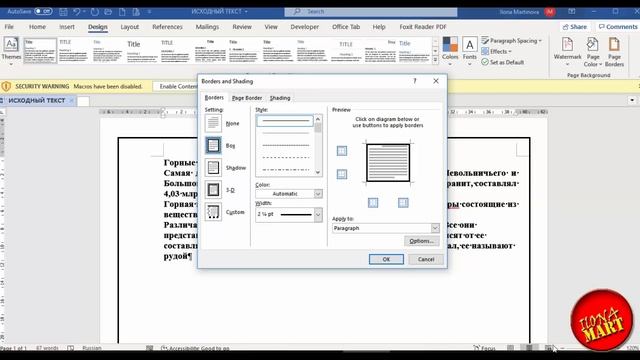
Task: Open the File menu
Action: tap(9, 27)
